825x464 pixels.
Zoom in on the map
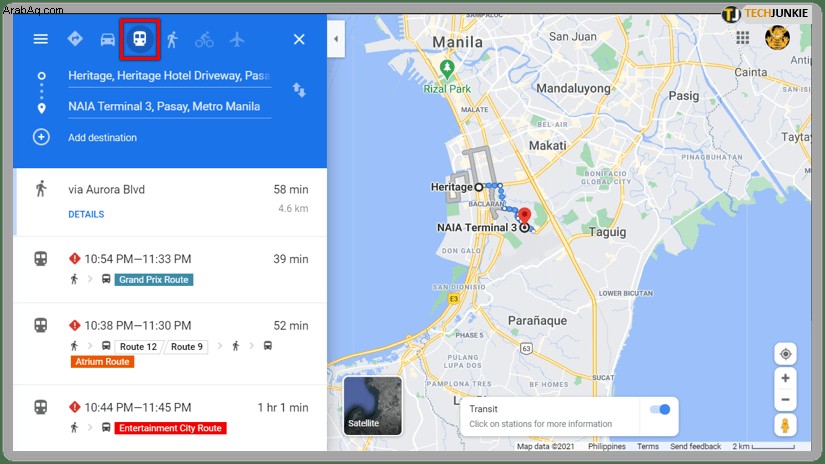click(x=785, y=378)
